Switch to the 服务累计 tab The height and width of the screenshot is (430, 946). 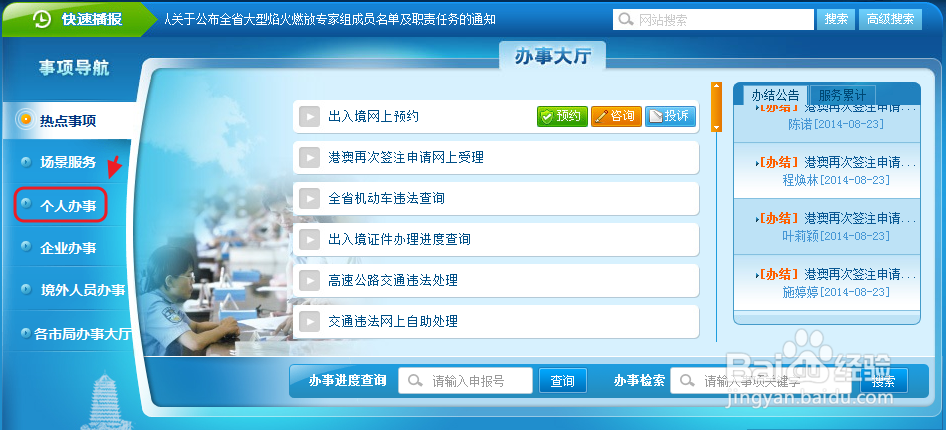point(842,95)
